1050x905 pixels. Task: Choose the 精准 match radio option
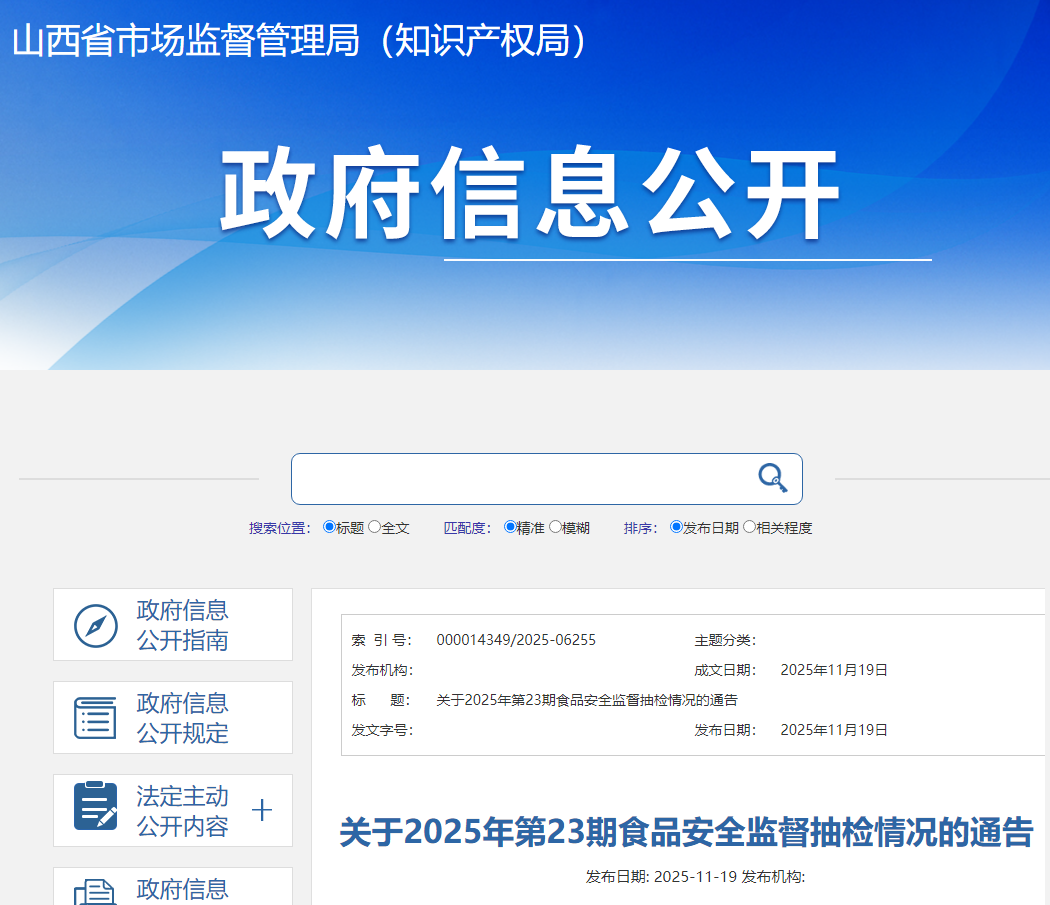510,527
